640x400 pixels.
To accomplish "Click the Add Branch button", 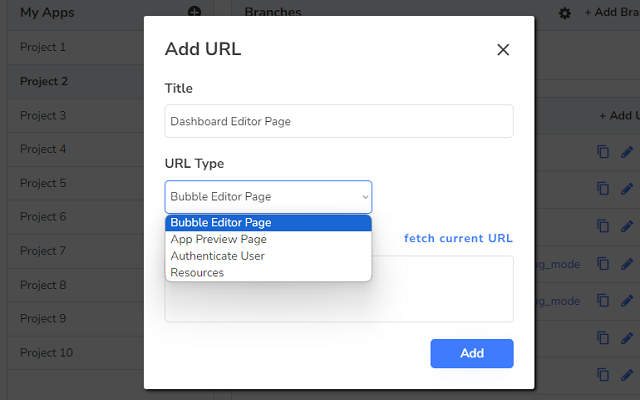I will 612,13.
